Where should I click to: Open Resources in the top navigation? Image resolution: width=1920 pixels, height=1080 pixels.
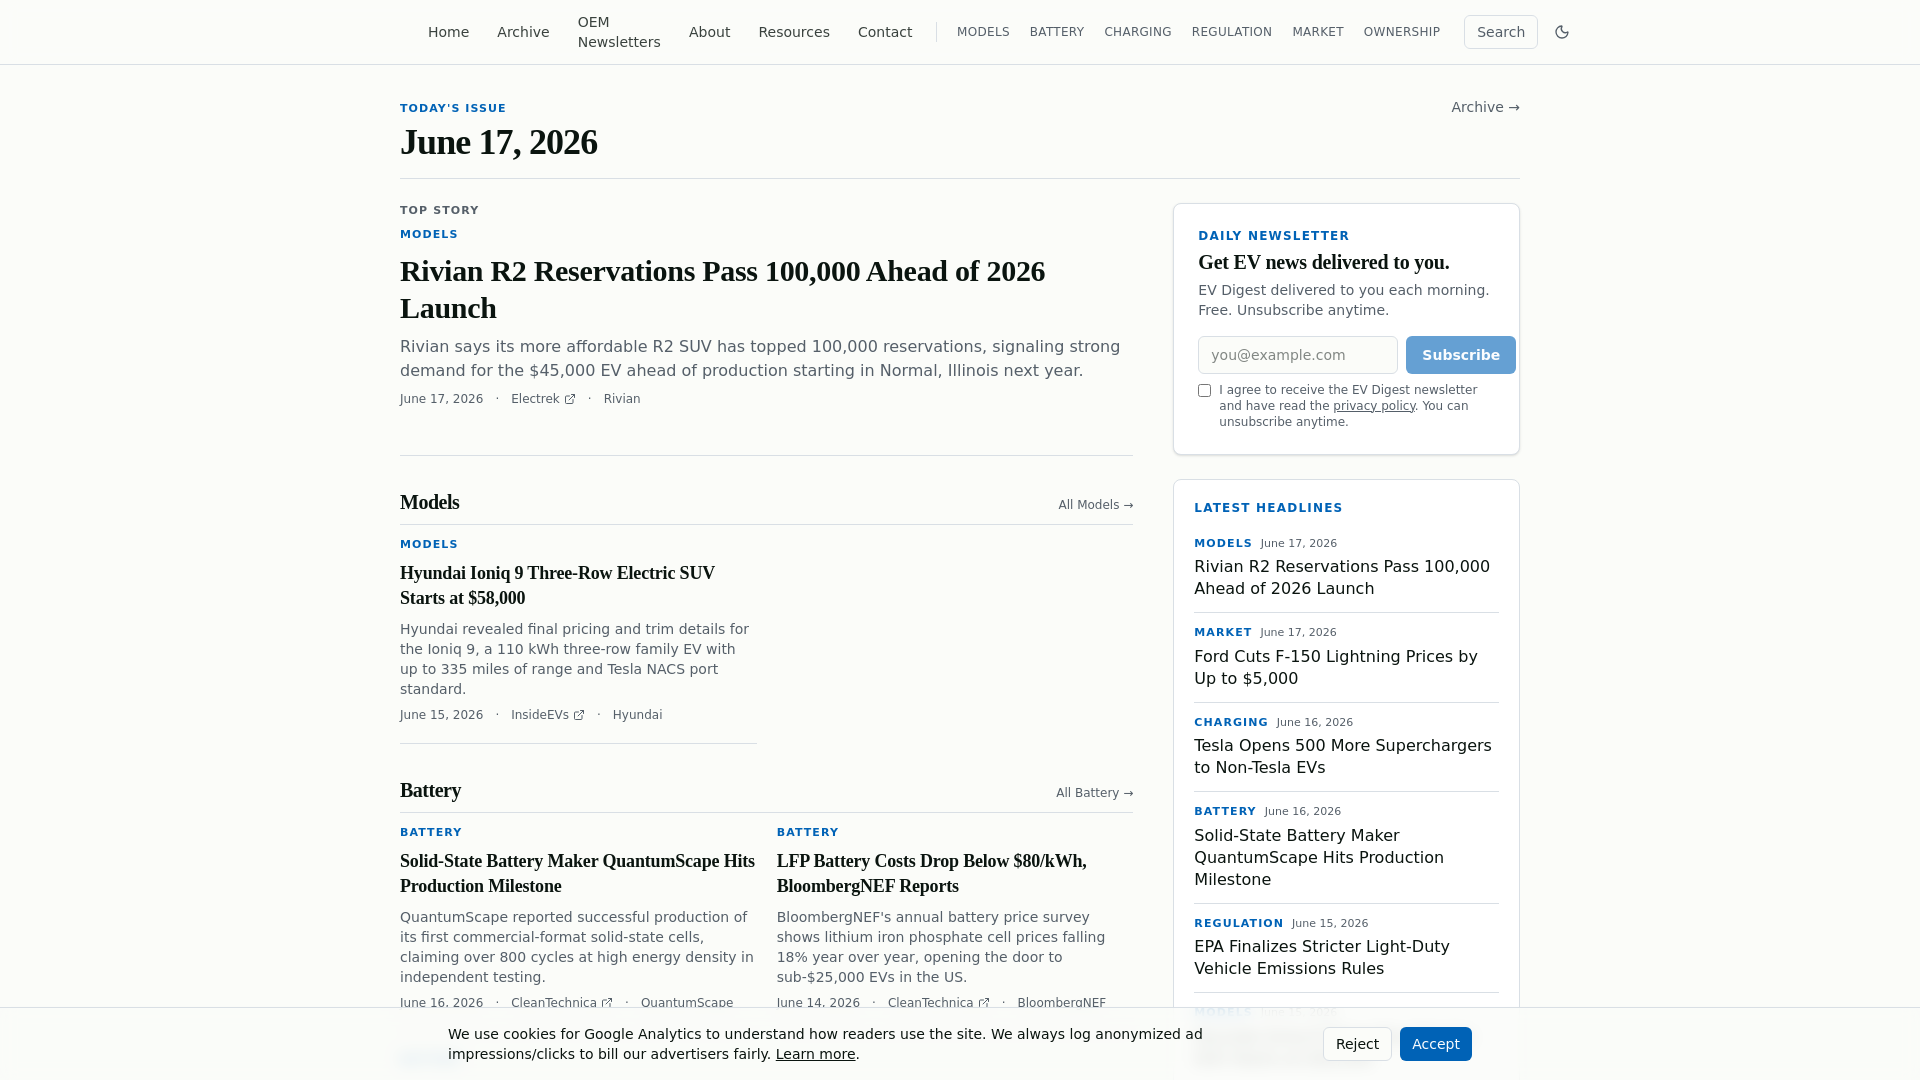click(794, 32)
